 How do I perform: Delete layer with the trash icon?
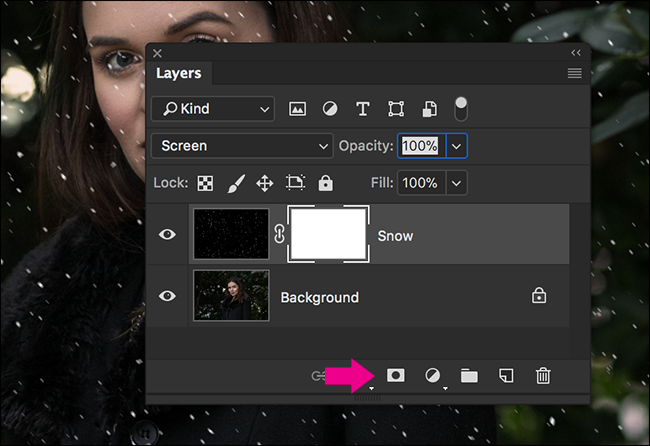pyautogui.click(x=543, y=376)
